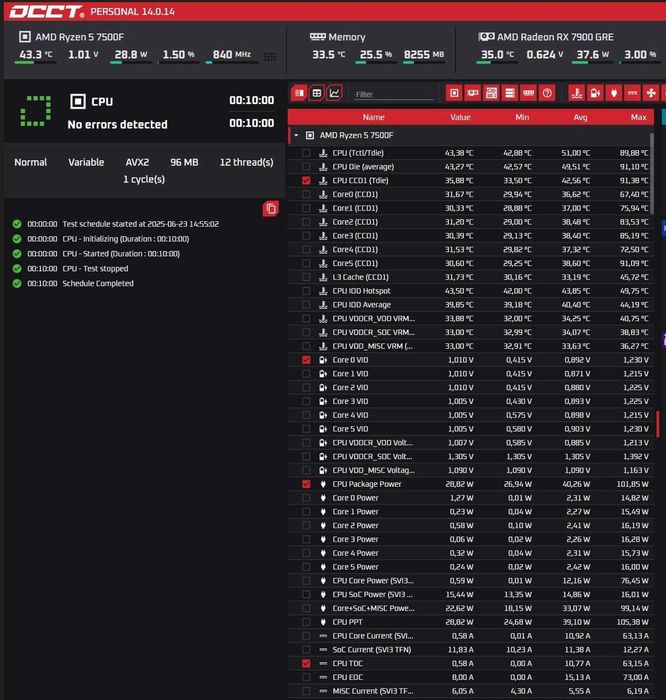The image size is (666, 700).
Task: Sort sensors by Avg column
Action: click(x=580, y=117)
